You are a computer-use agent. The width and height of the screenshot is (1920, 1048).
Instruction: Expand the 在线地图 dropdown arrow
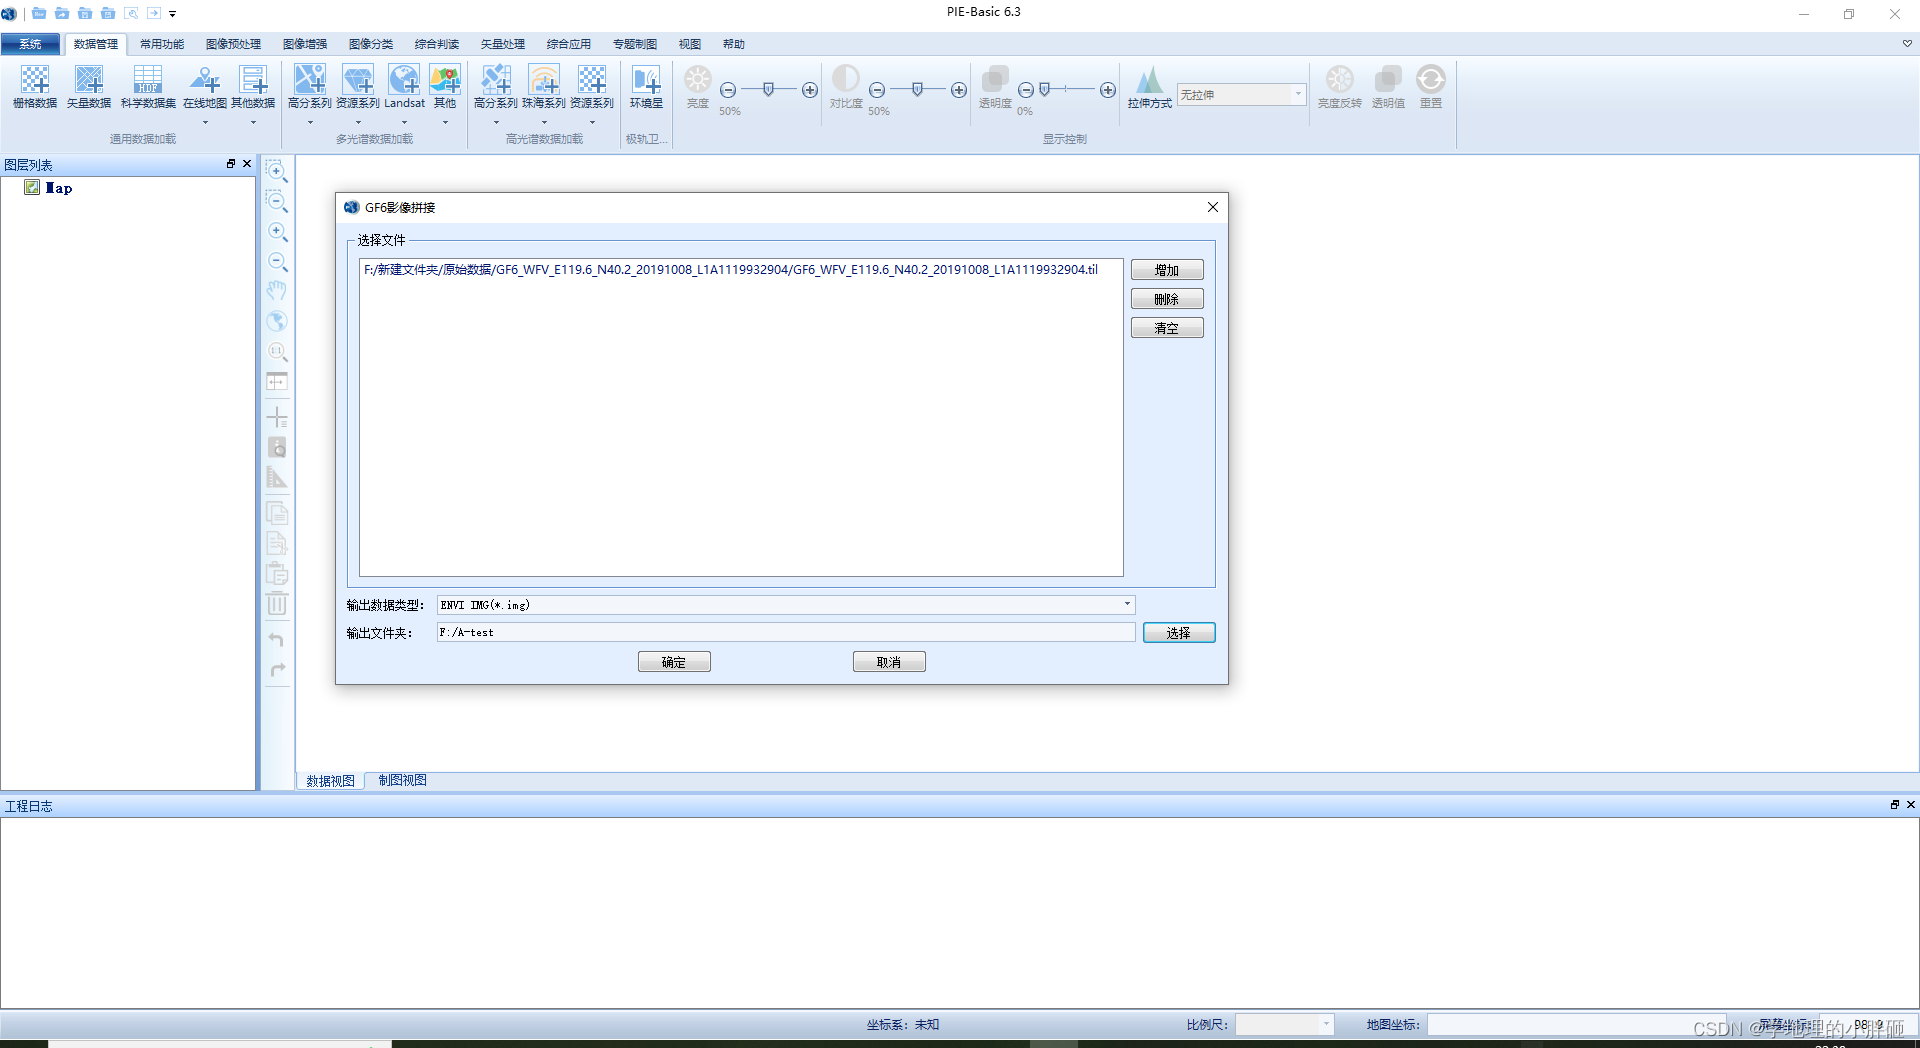(x=205, y=122)
